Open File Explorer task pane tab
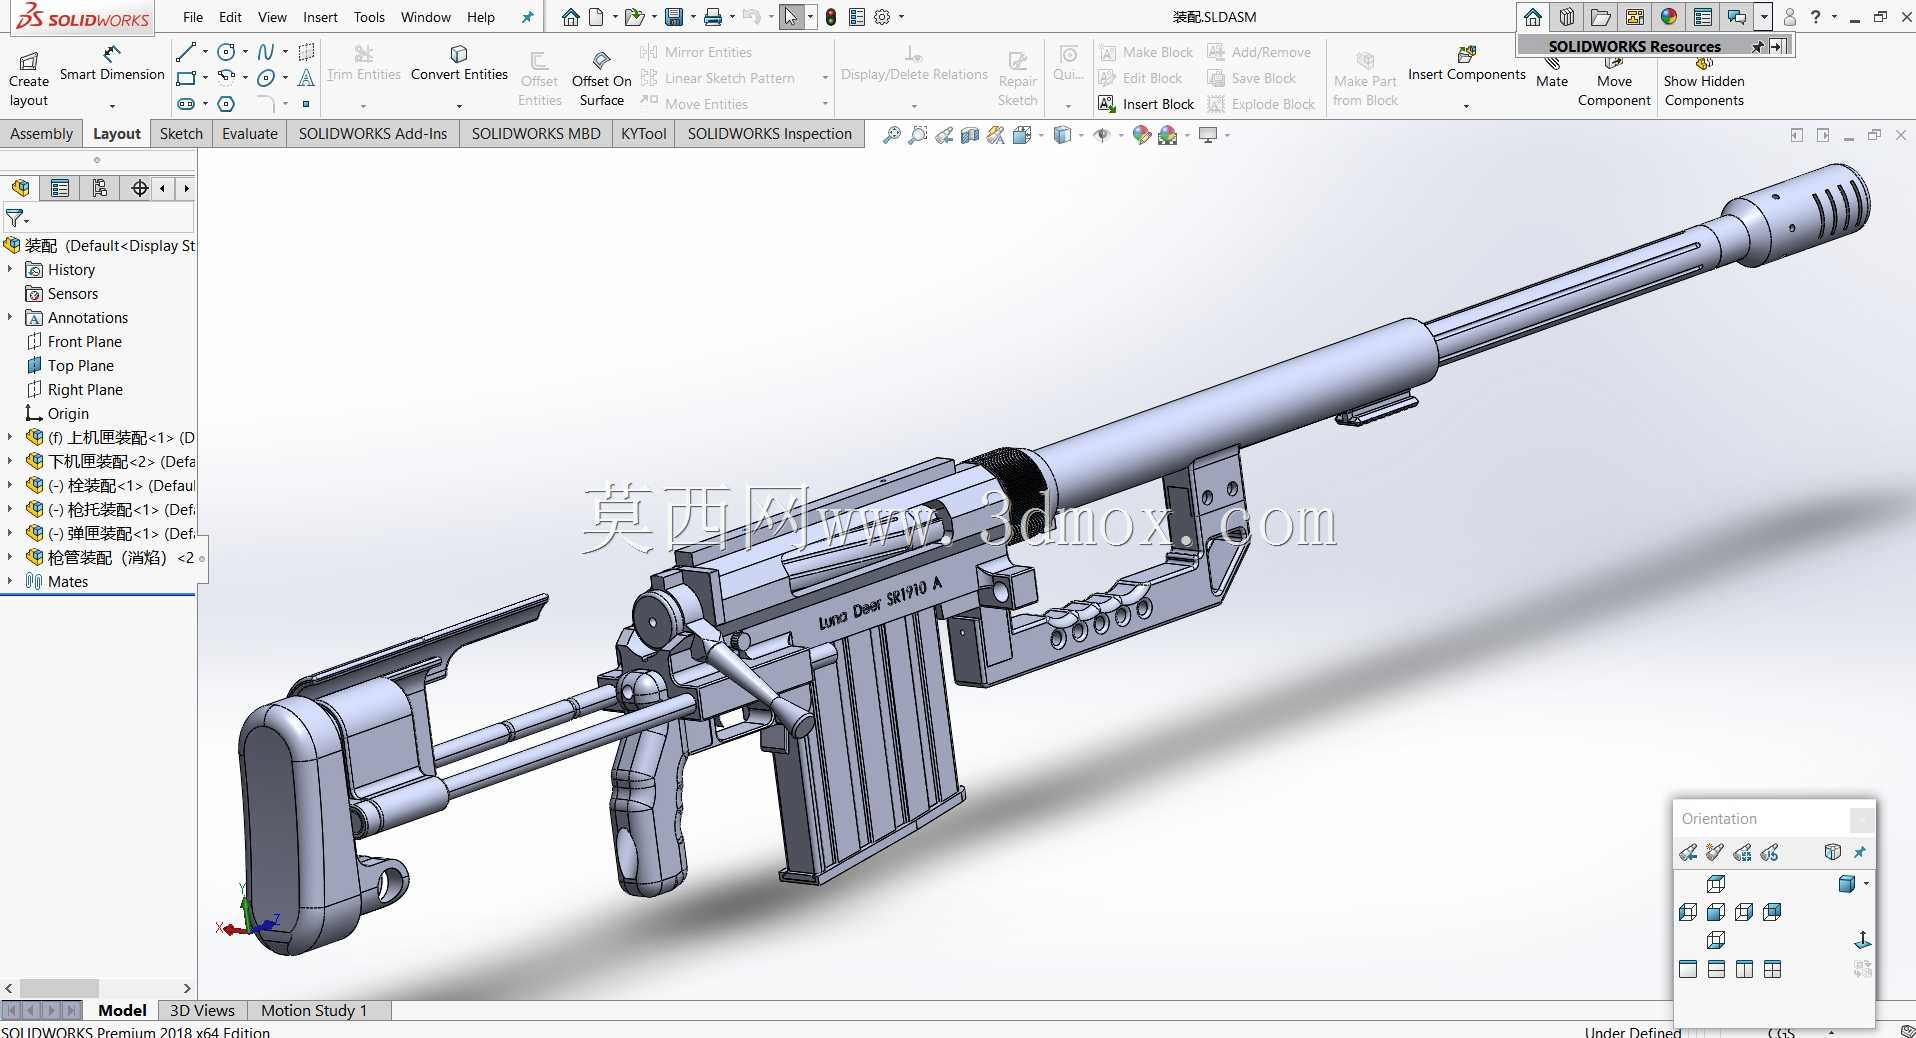Image resolution: width=1916 pixels, height=1038 pixels. click(x=1601, y=17)
